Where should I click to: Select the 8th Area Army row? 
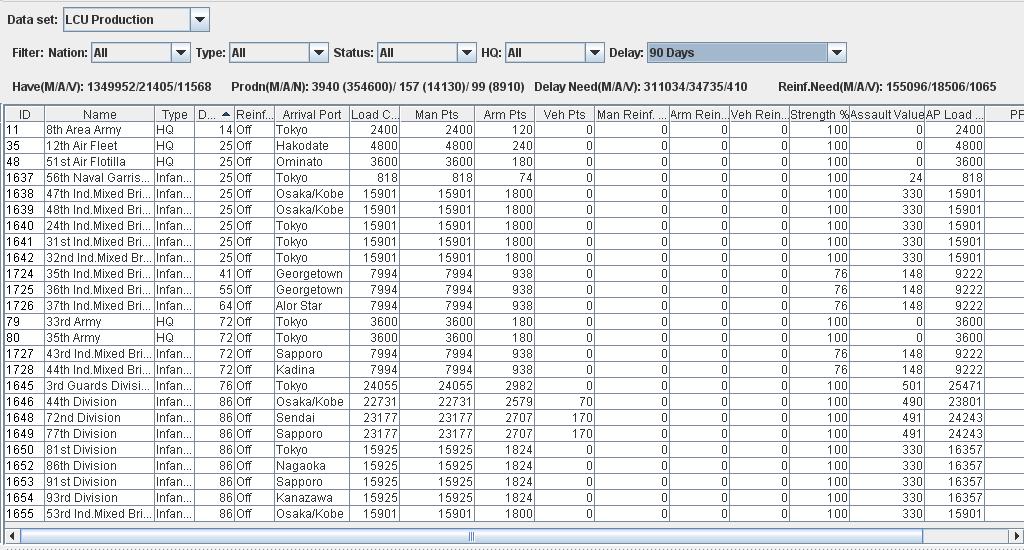click(x=514, y=130)
